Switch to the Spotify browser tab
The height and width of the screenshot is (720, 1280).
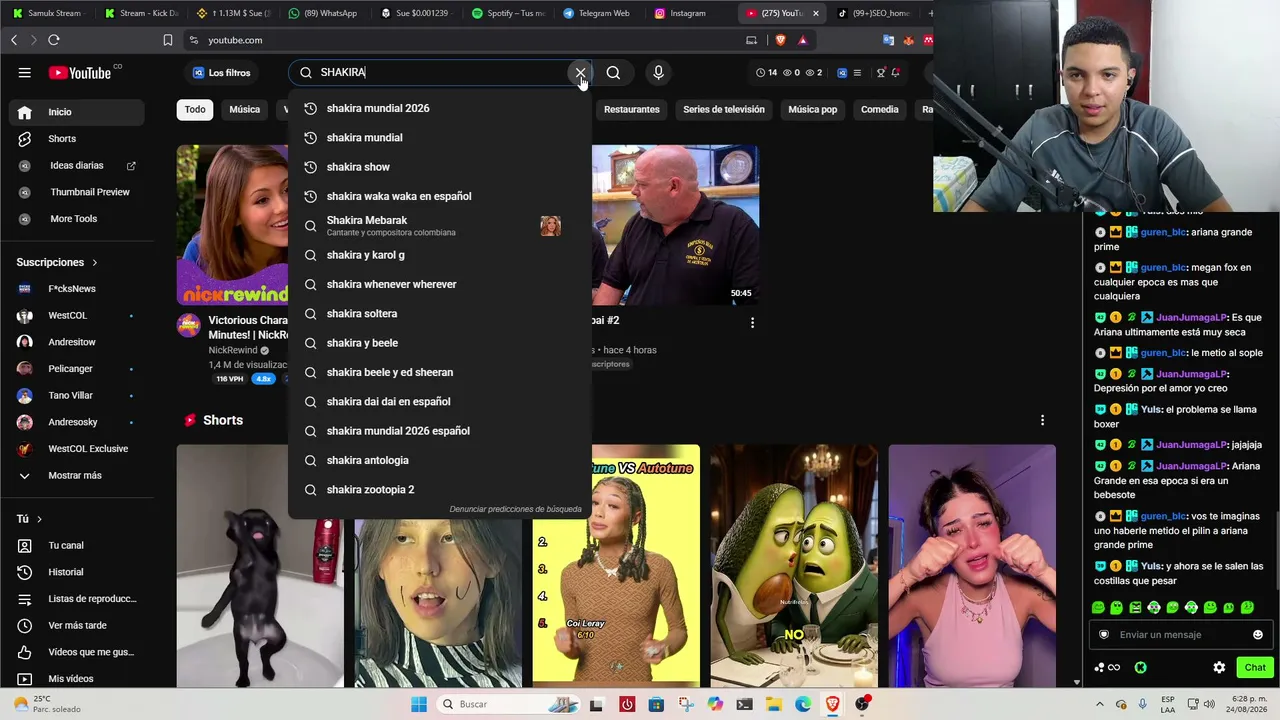click(x=508, y=13)
